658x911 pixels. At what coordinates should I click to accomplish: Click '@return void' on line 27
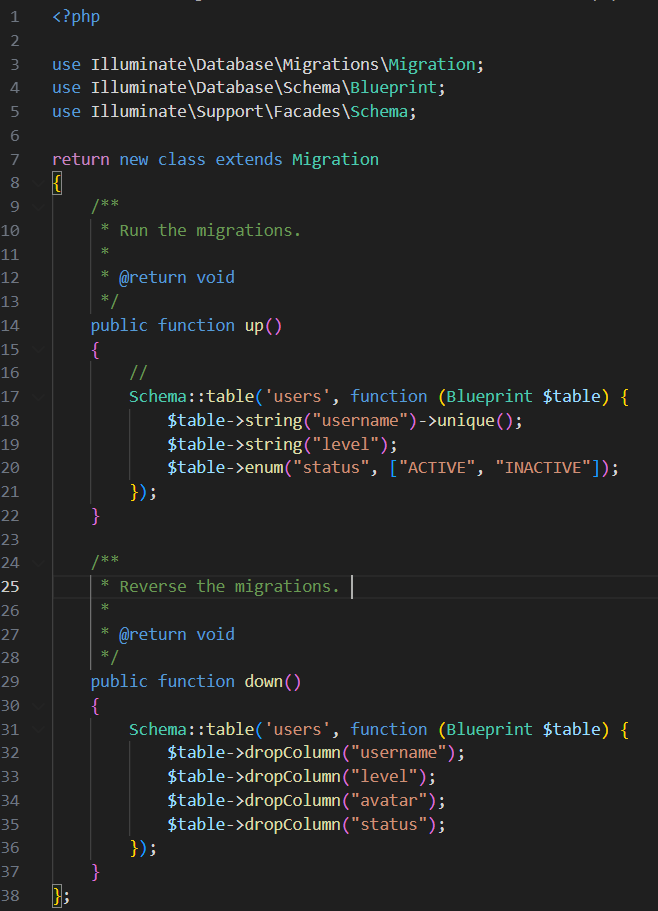[x=177, y=634]
